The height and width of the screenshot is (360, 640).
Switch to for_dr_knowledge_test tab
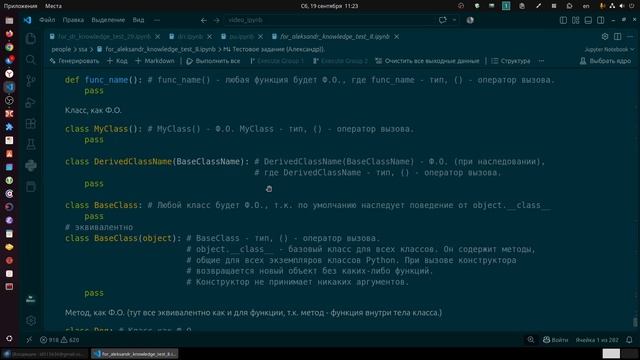click(104, 36)
